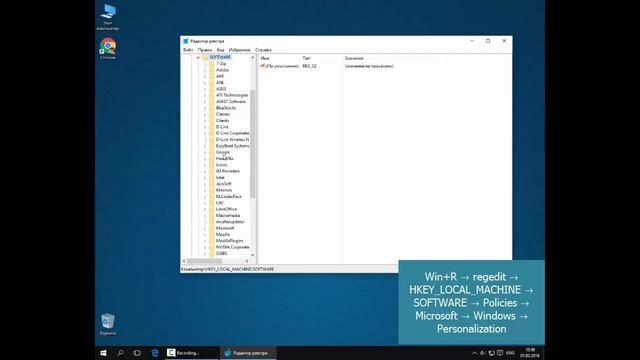Screen dimensions: 640x360
Task: Expand the NVIDIA Corporation key
Action: pyautogui.click(x=205, y=247)
